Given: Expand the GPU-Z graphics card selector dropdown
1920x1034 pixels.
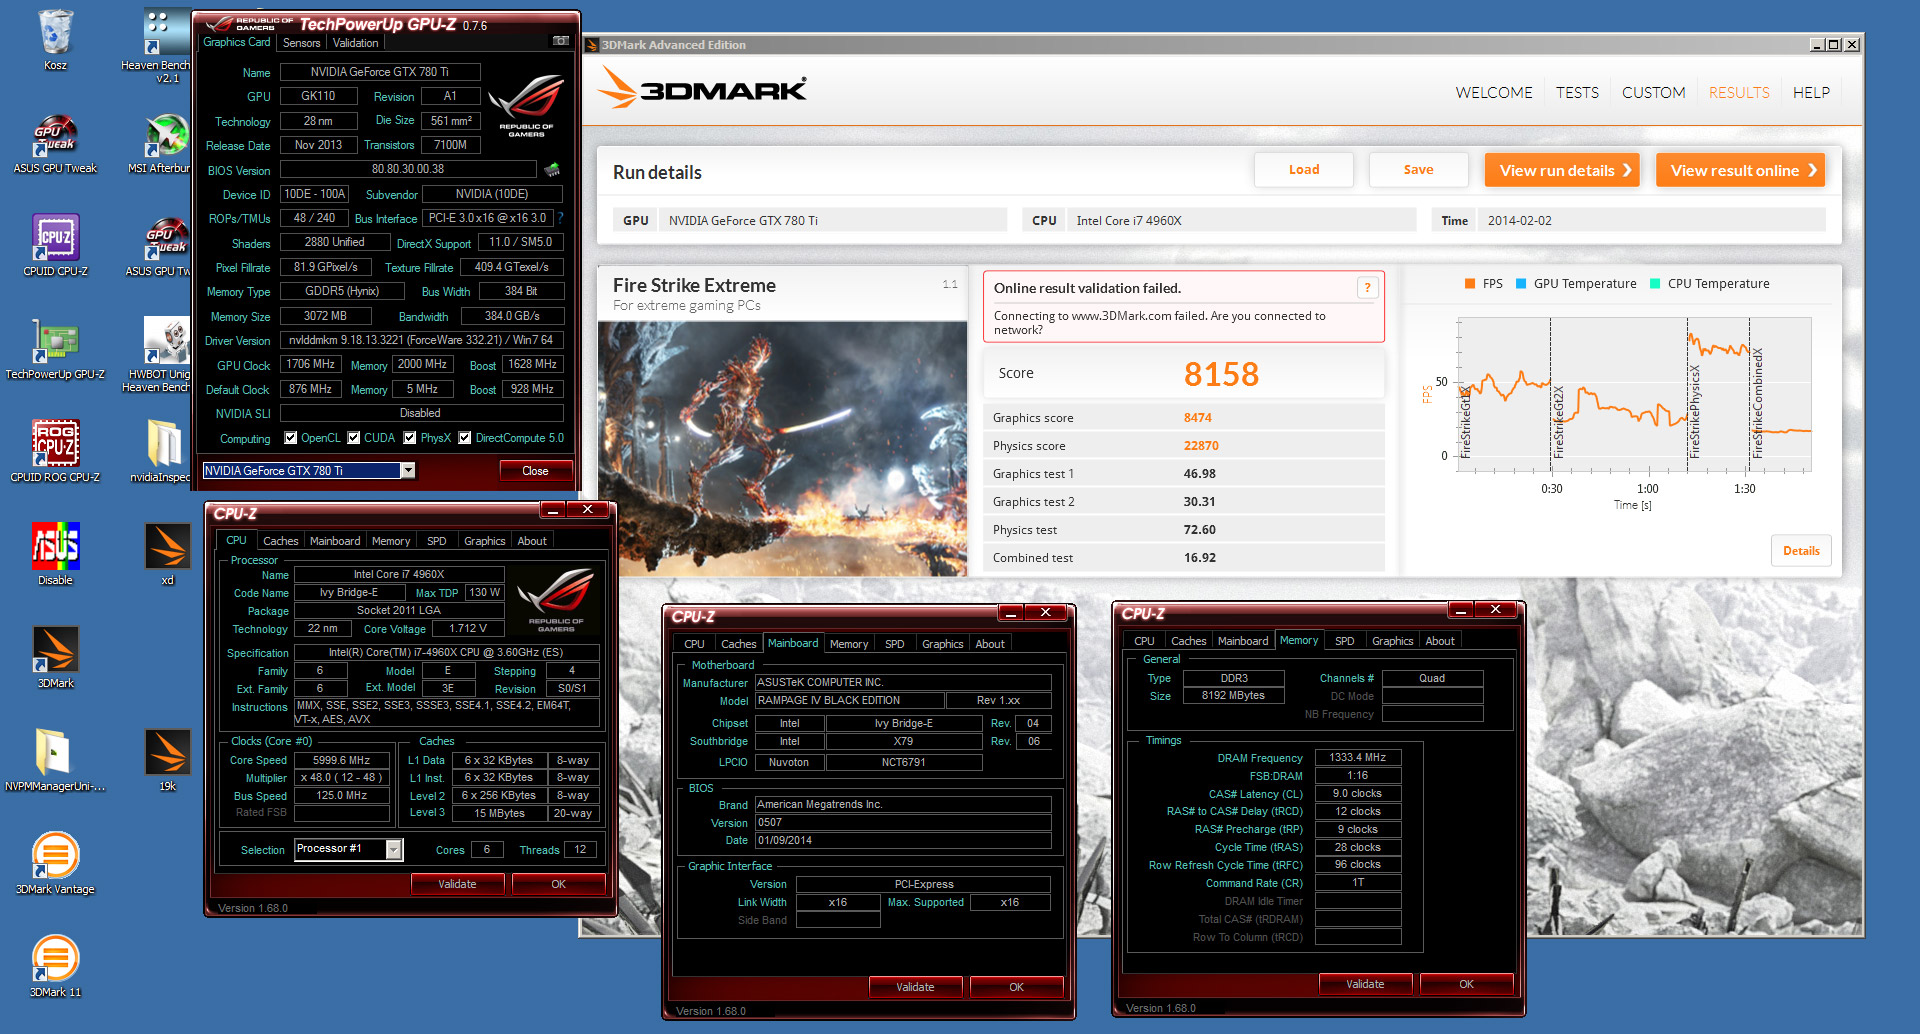Looking at the screenshot, I should 408,471.
